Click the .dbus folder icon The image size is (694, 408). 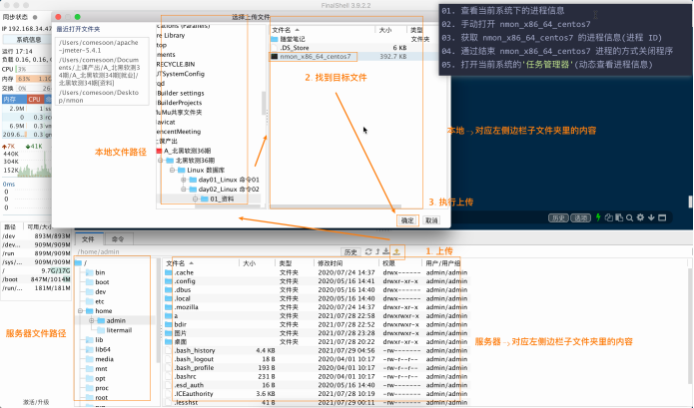pyautogui.click(x=169, y=290)
